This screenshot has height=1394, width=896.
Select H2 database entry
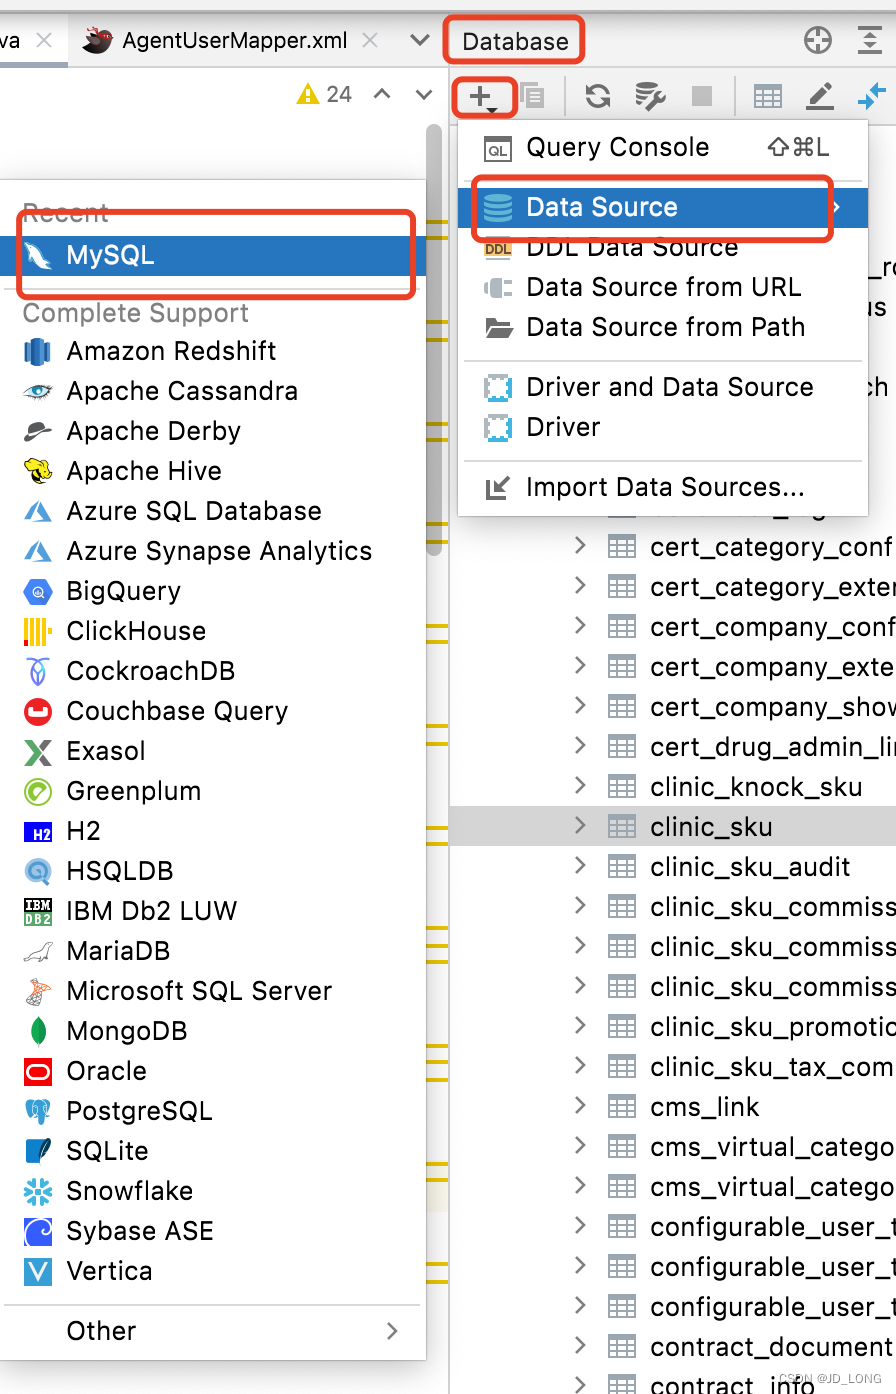click(x=213, y=831)
